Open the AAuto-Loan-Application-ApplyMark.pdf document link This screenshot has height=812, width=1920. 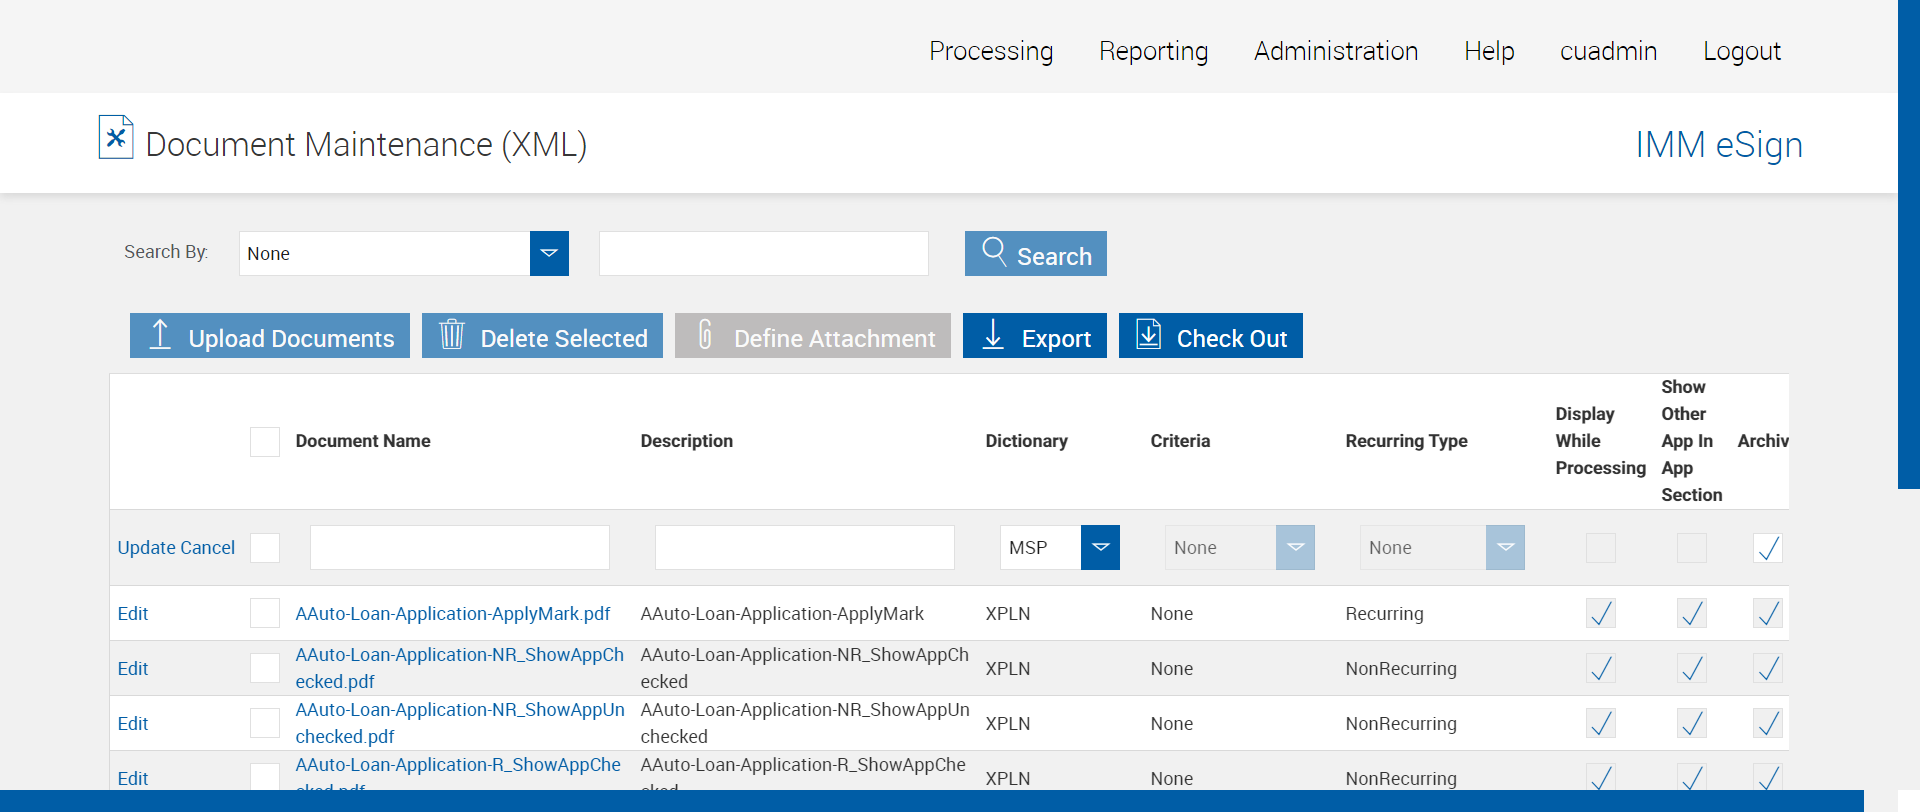(x=452, y=614)
